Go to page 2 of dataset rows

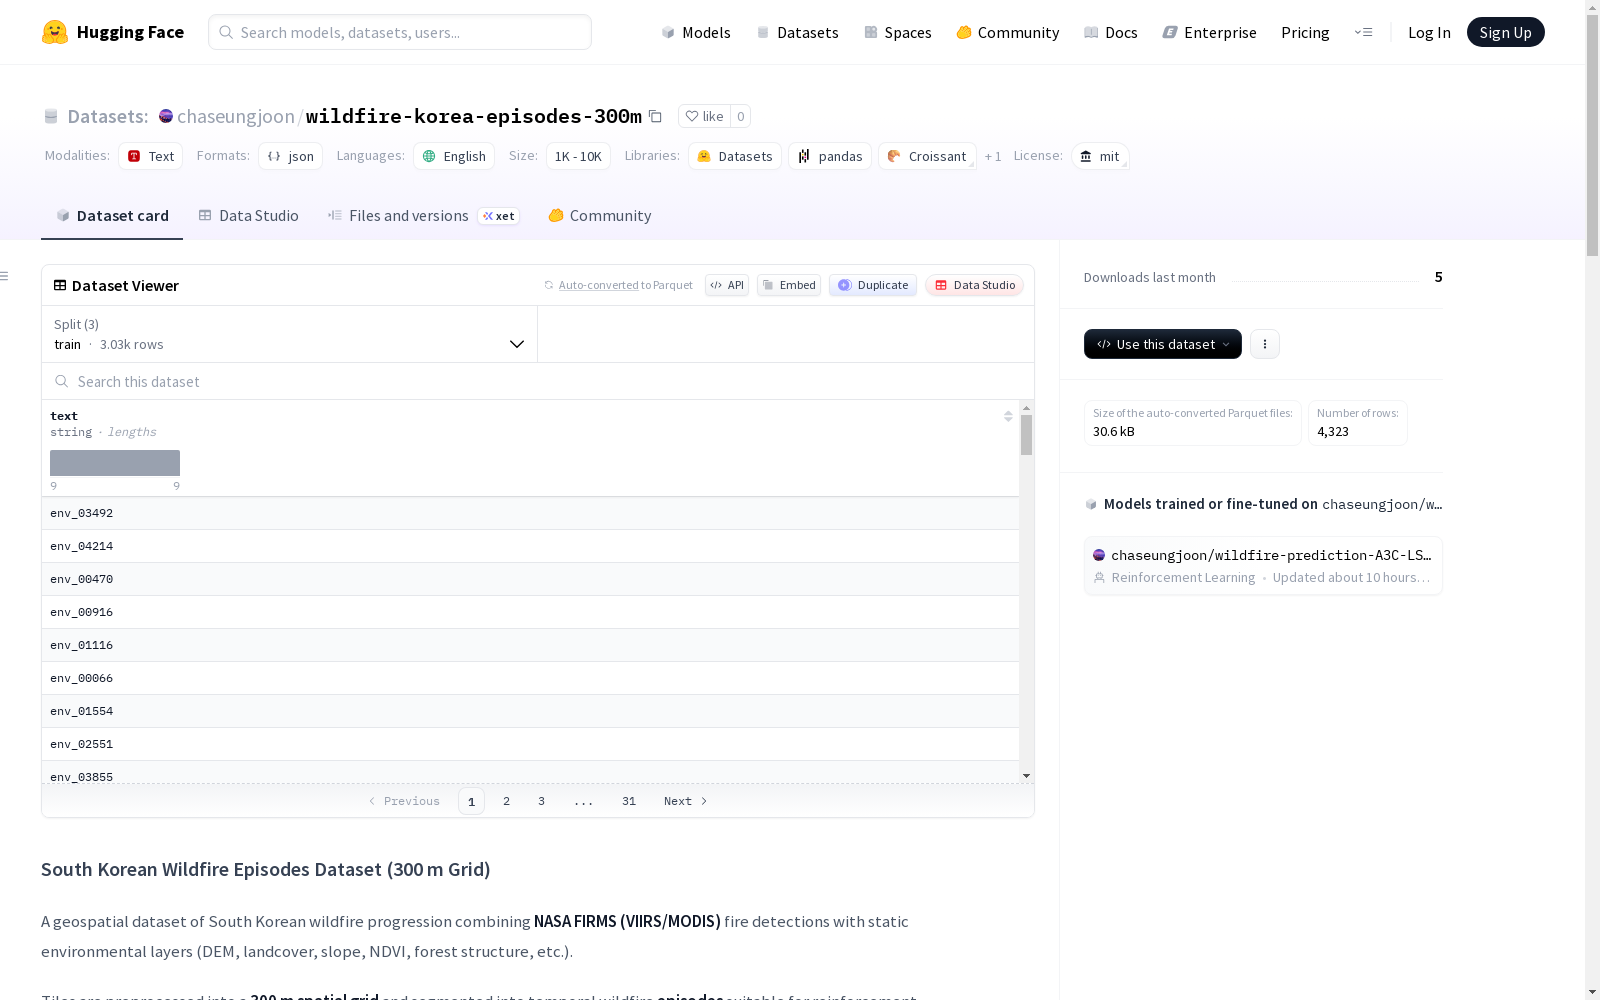coord(507,801)
